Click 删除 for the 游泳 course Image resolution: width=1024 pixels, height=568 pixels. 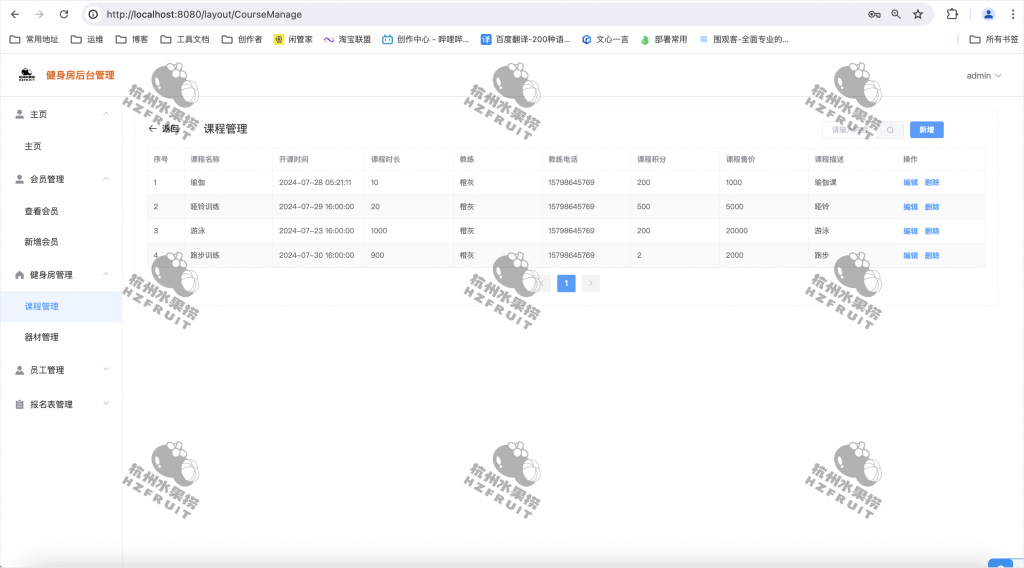click(932, 231)
